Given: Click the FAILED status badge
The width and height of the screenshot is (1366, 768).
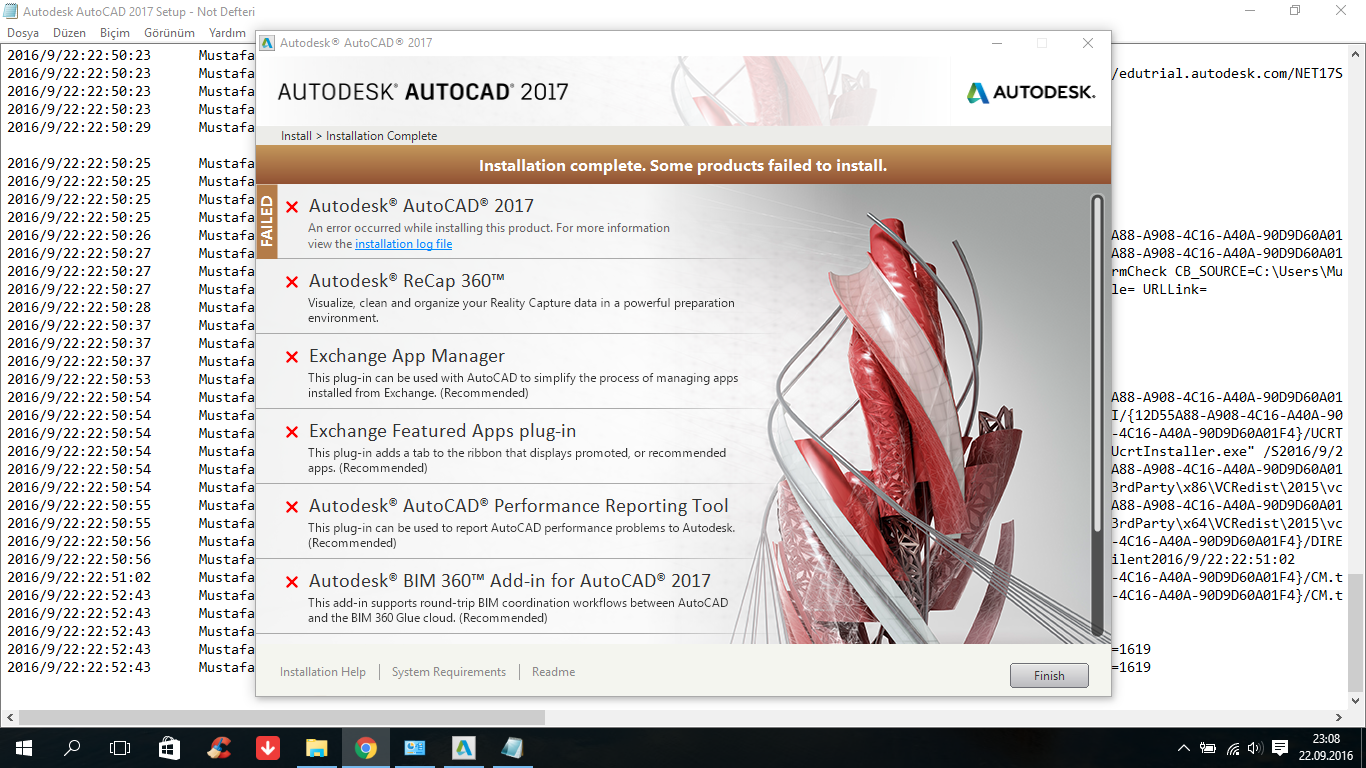Looking at the screenshot, I should coord(267,221).
